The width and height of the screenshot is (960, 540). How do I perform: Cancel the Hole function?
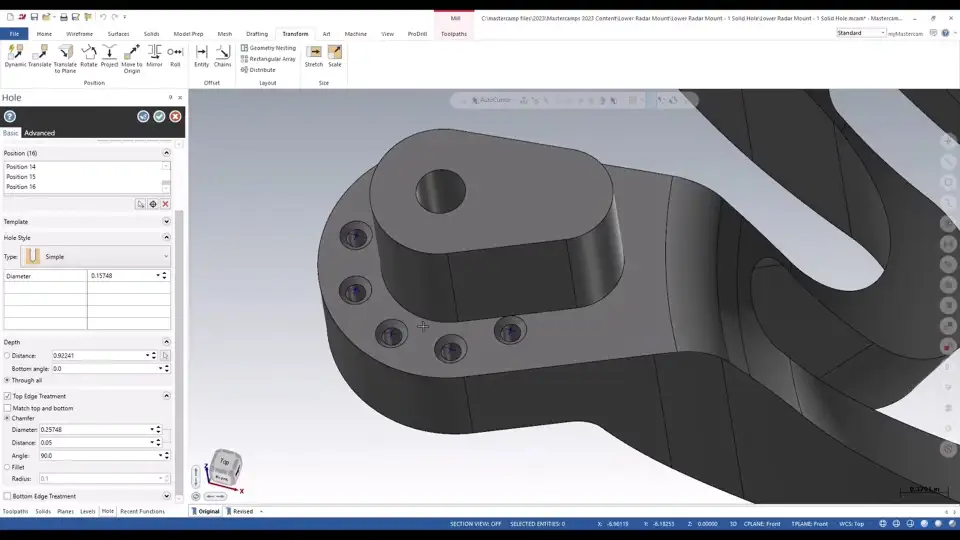pos(175,116)
